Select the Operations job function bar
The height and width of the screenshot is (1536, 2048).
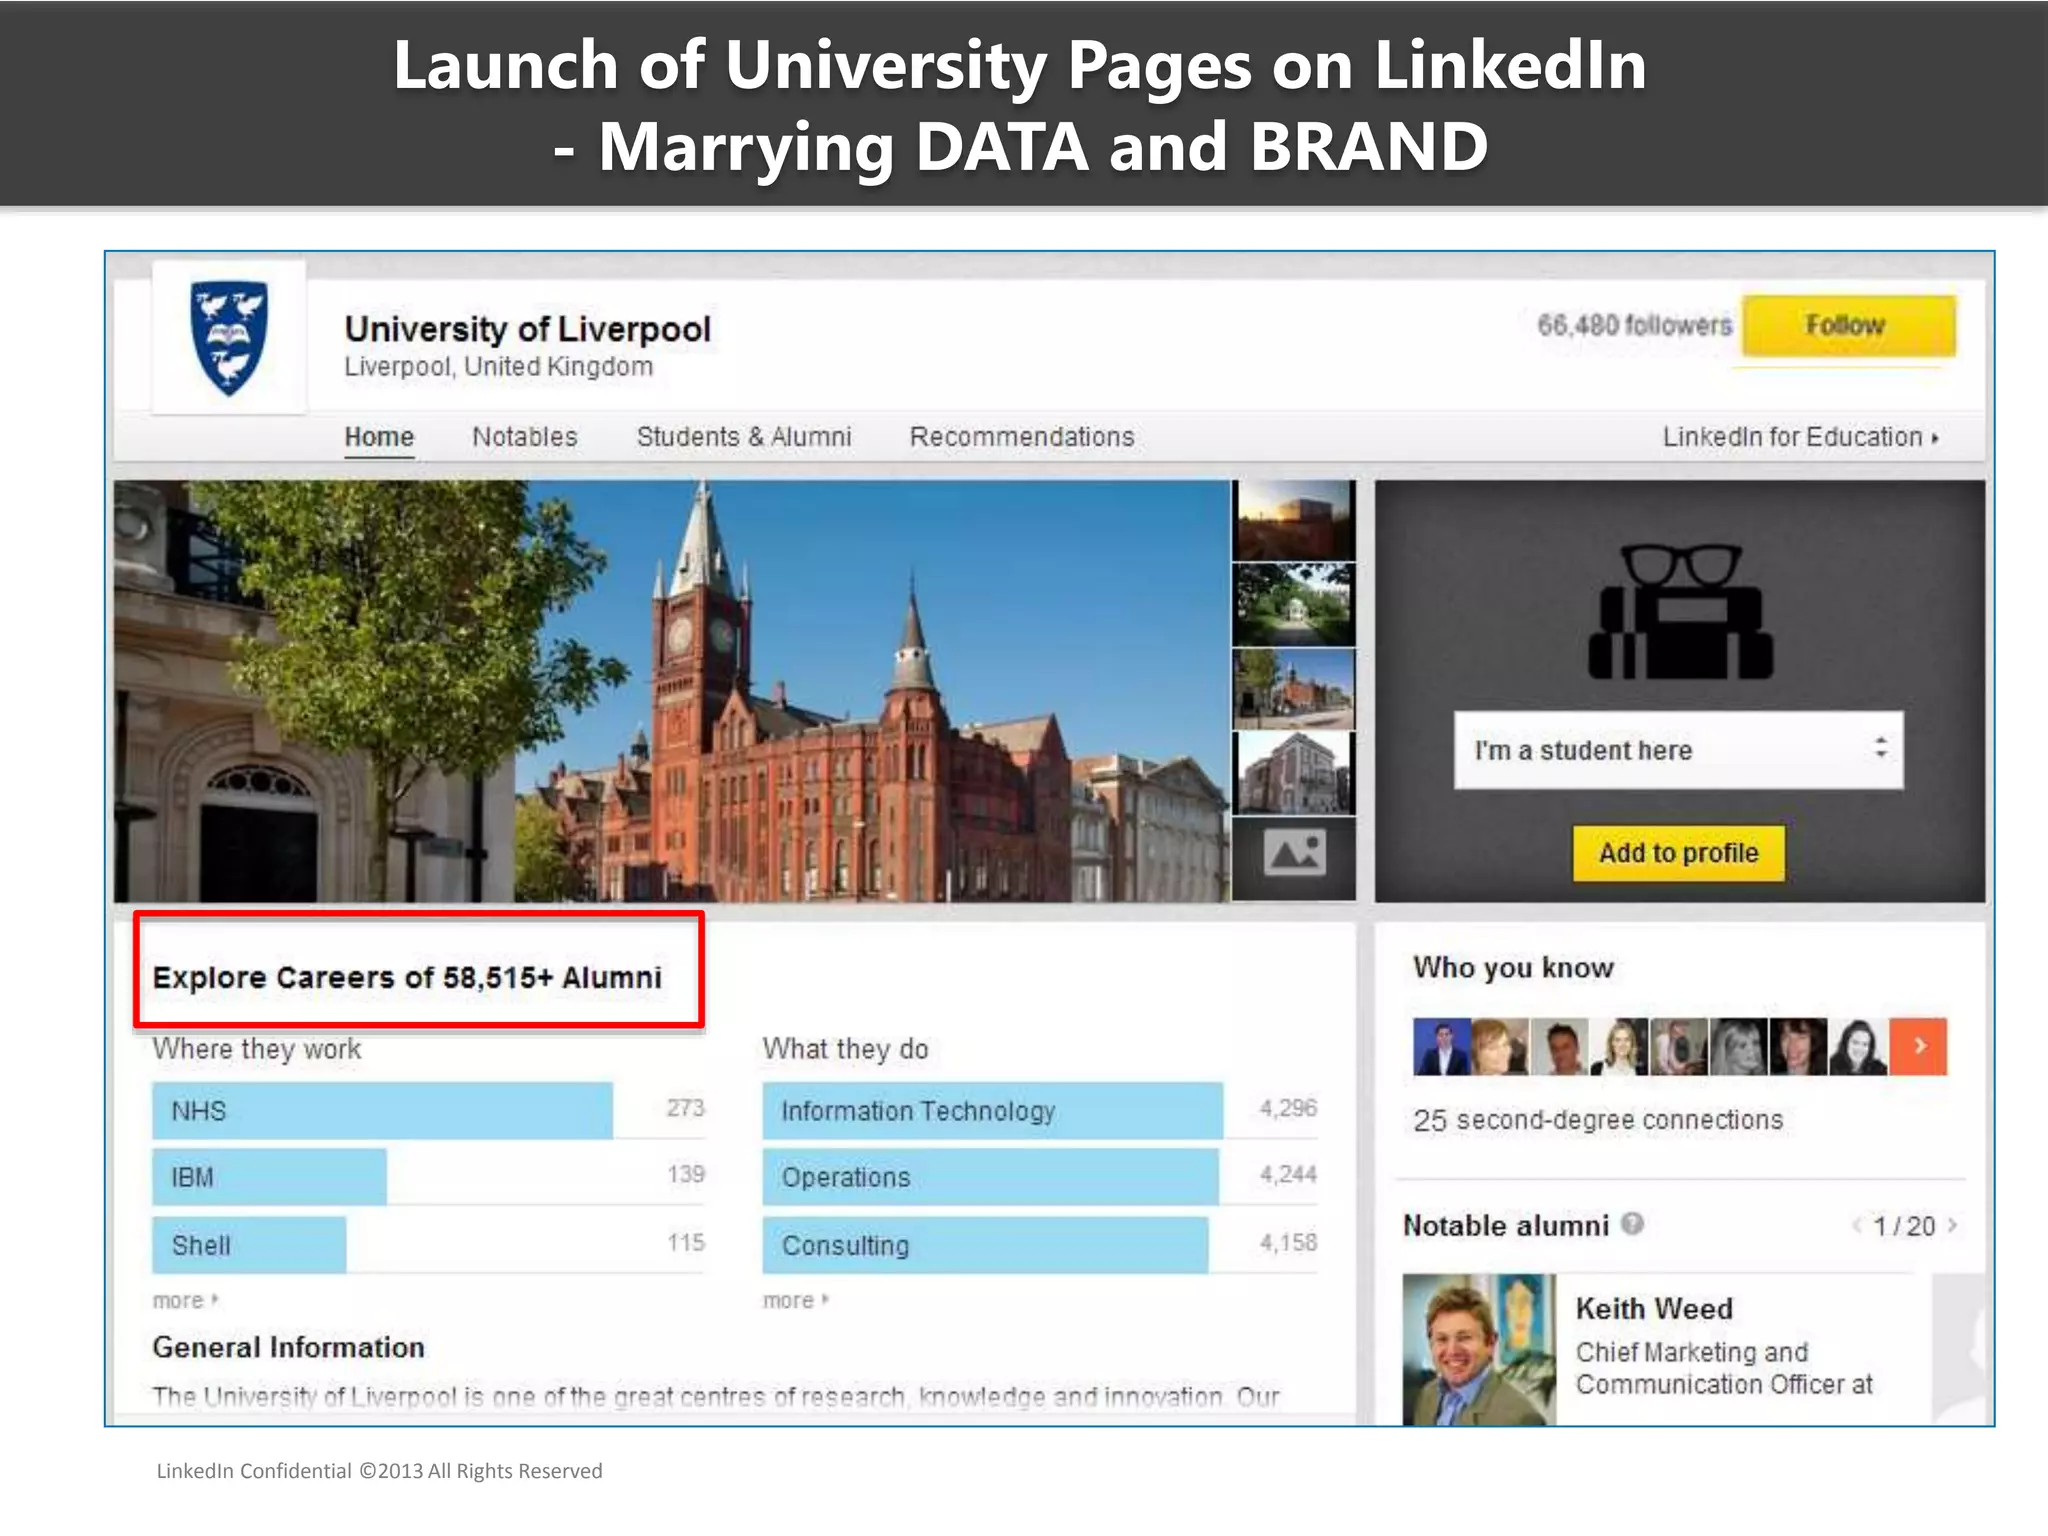(990, 1177)
